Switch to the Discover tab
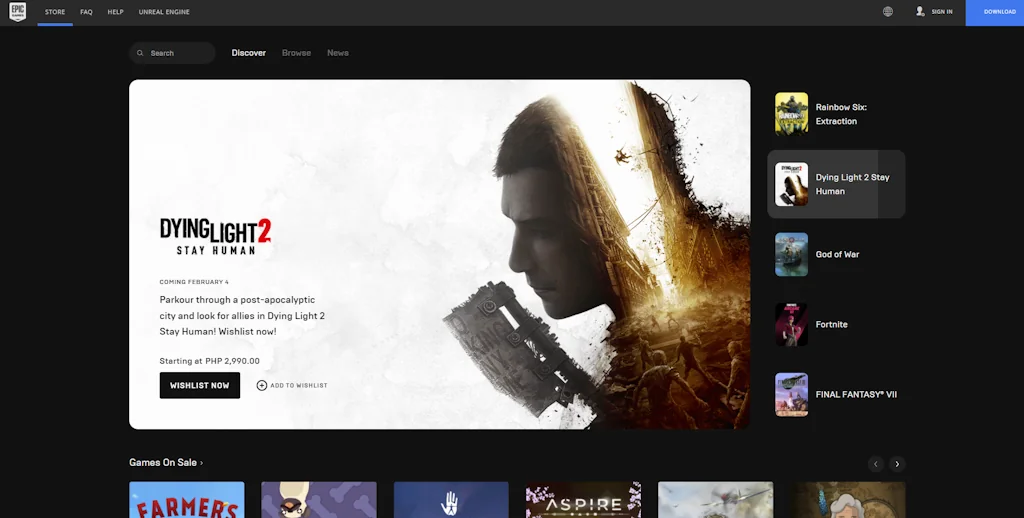 249,53
